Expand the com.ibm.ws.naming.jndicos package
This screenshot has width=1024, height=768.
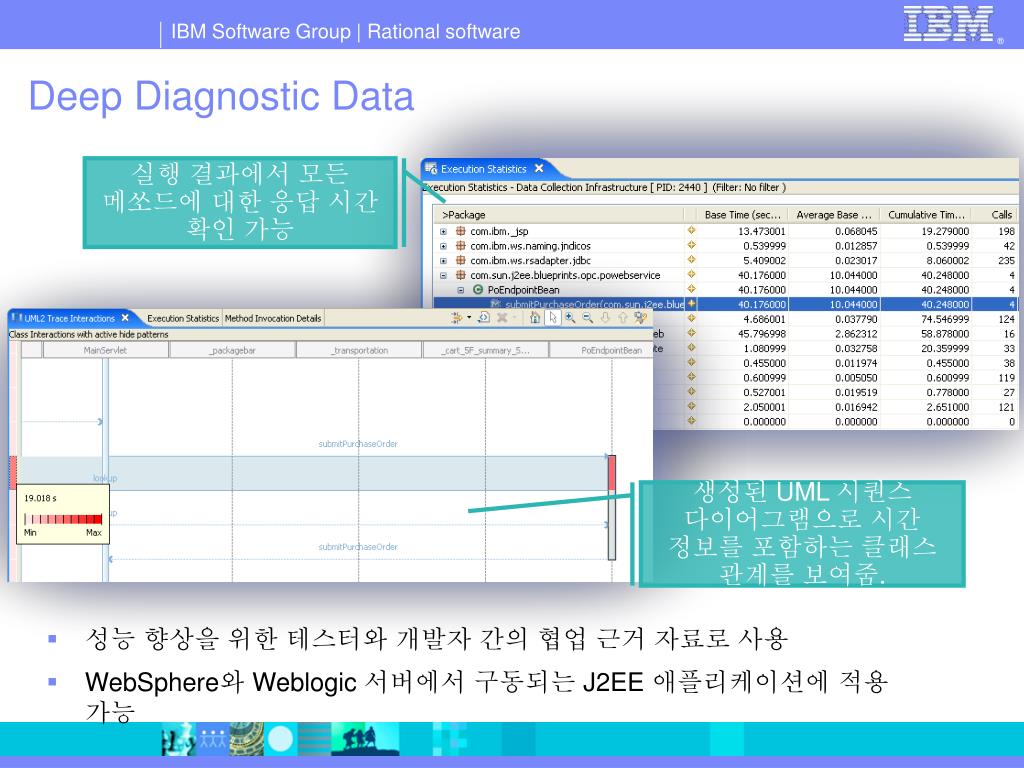point(443,246)
